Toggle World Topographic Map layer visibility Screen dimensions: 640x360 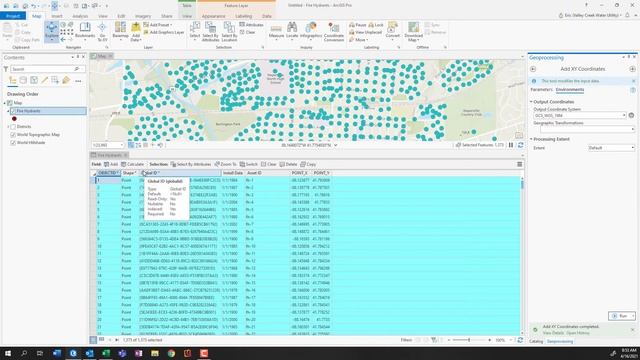click(x=13, y=135)
